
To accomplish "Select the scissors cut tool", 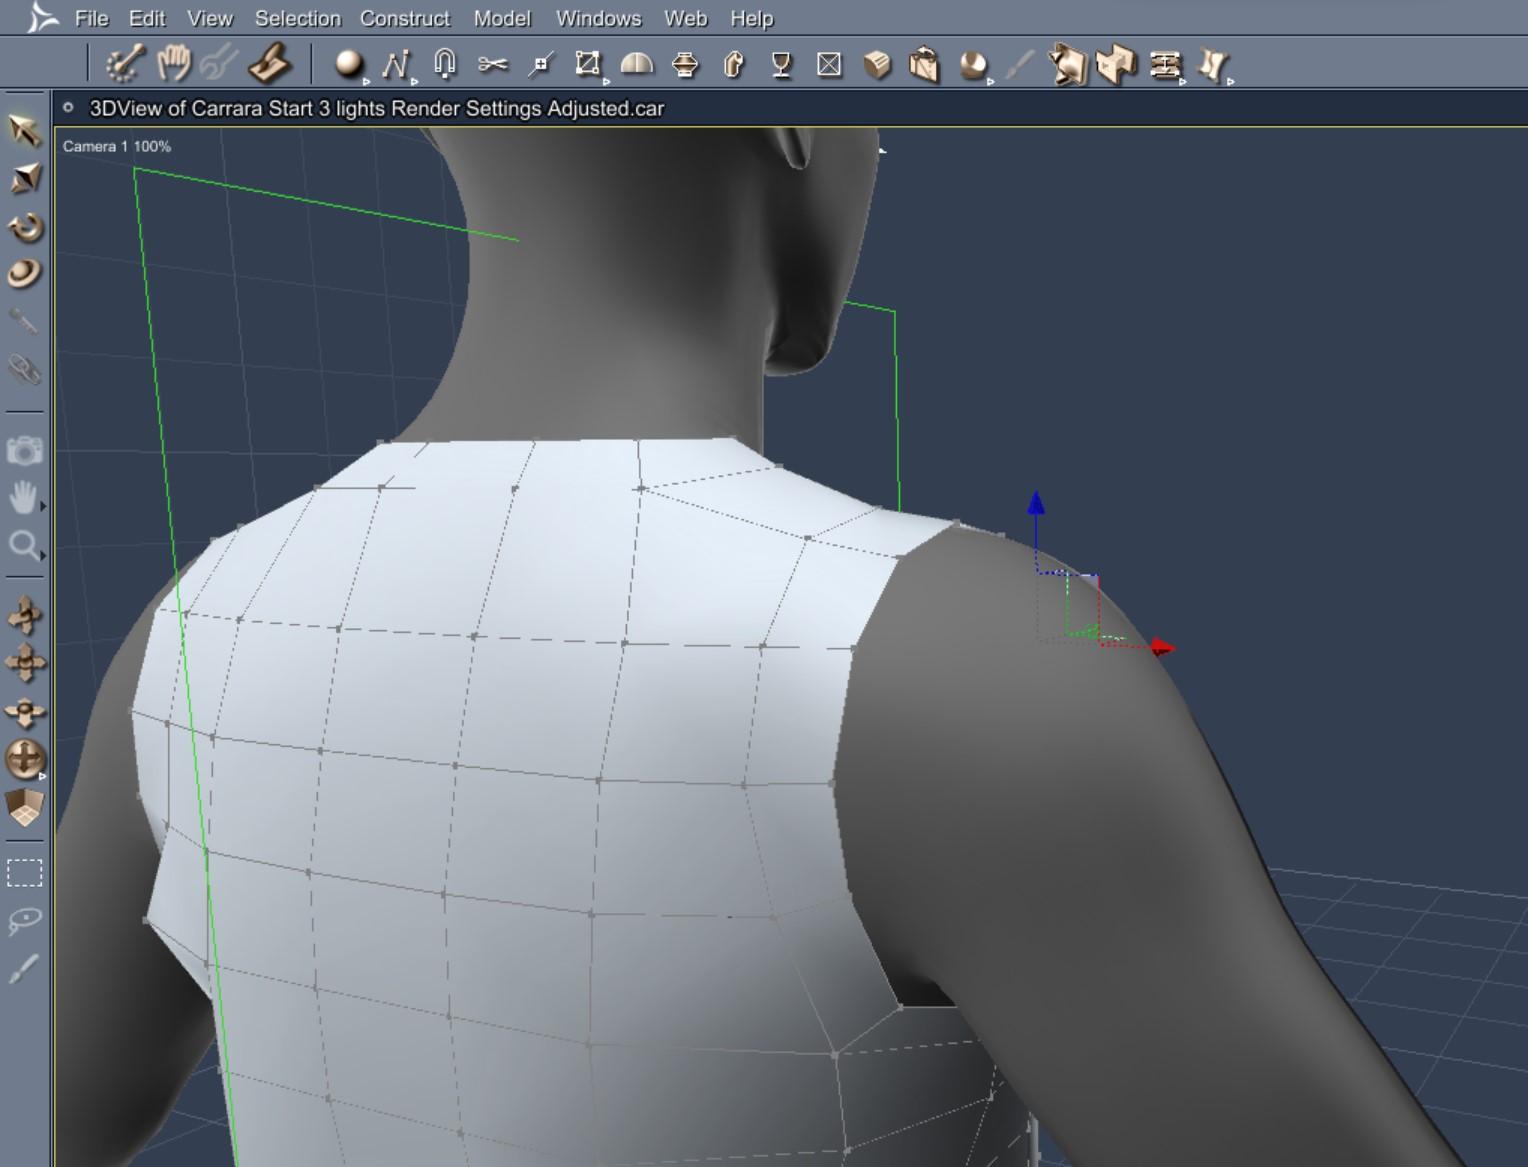I will pyautogui.click(x=493, y=64).
